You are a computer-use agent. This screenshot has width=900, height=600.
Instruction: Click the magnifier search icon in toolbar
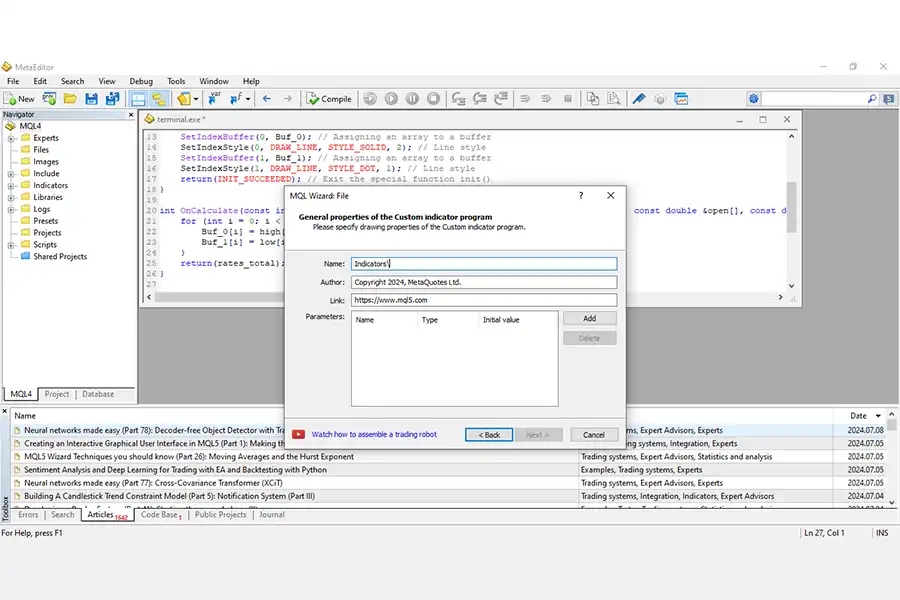pos(872,99)
